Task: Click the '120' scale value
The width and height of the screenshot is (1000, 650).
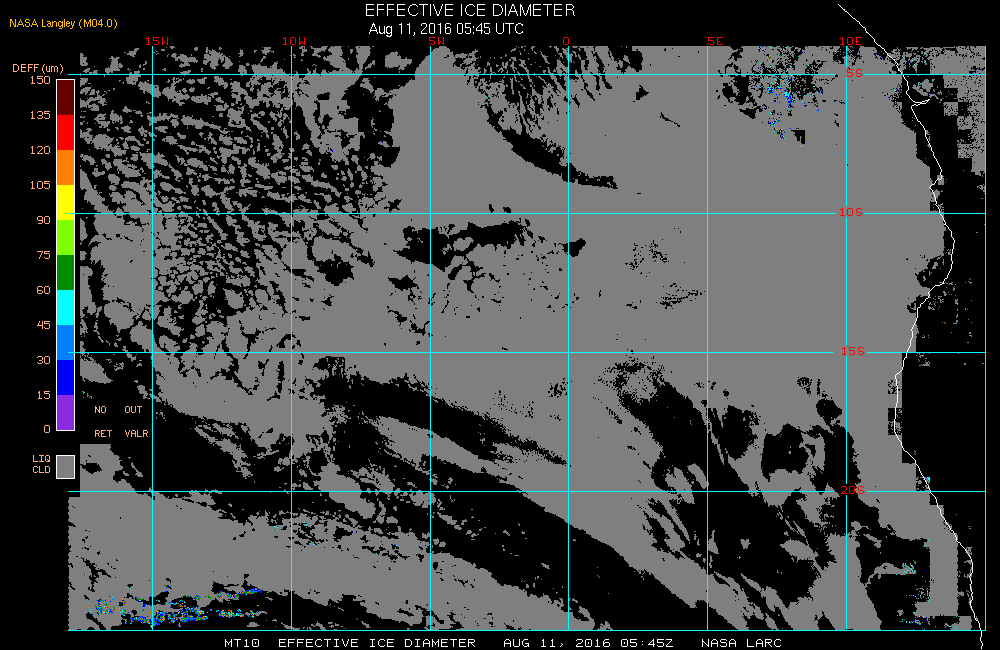Action: (x=40, y=150)
